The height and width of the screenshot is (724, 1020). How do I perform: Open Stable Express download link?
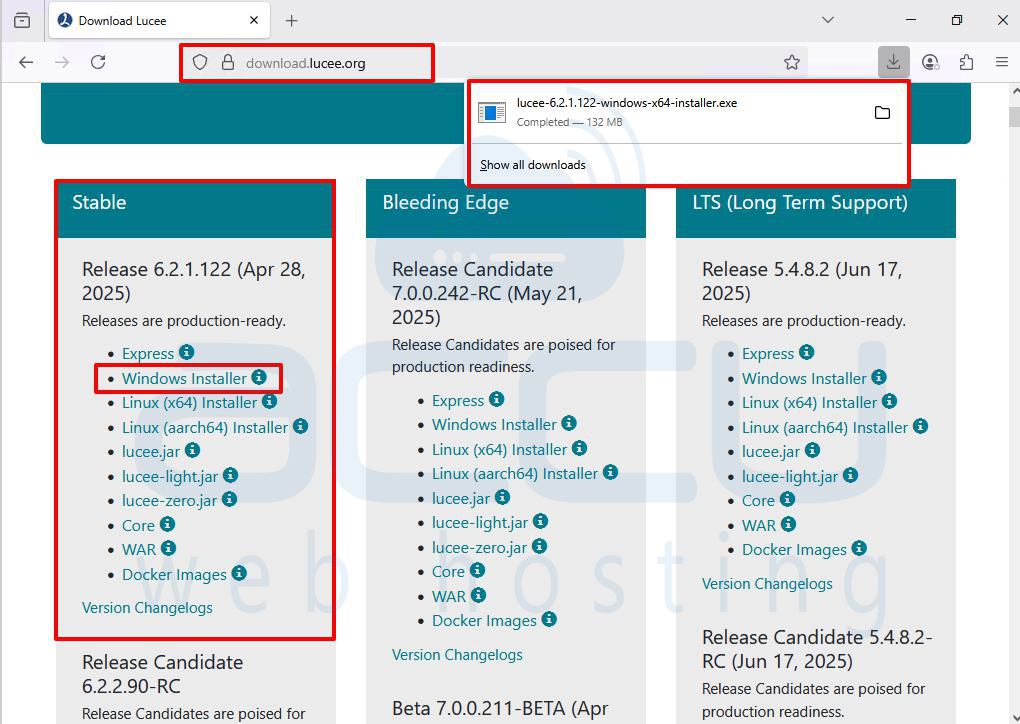pyautogui.click(x=148, y=354)
